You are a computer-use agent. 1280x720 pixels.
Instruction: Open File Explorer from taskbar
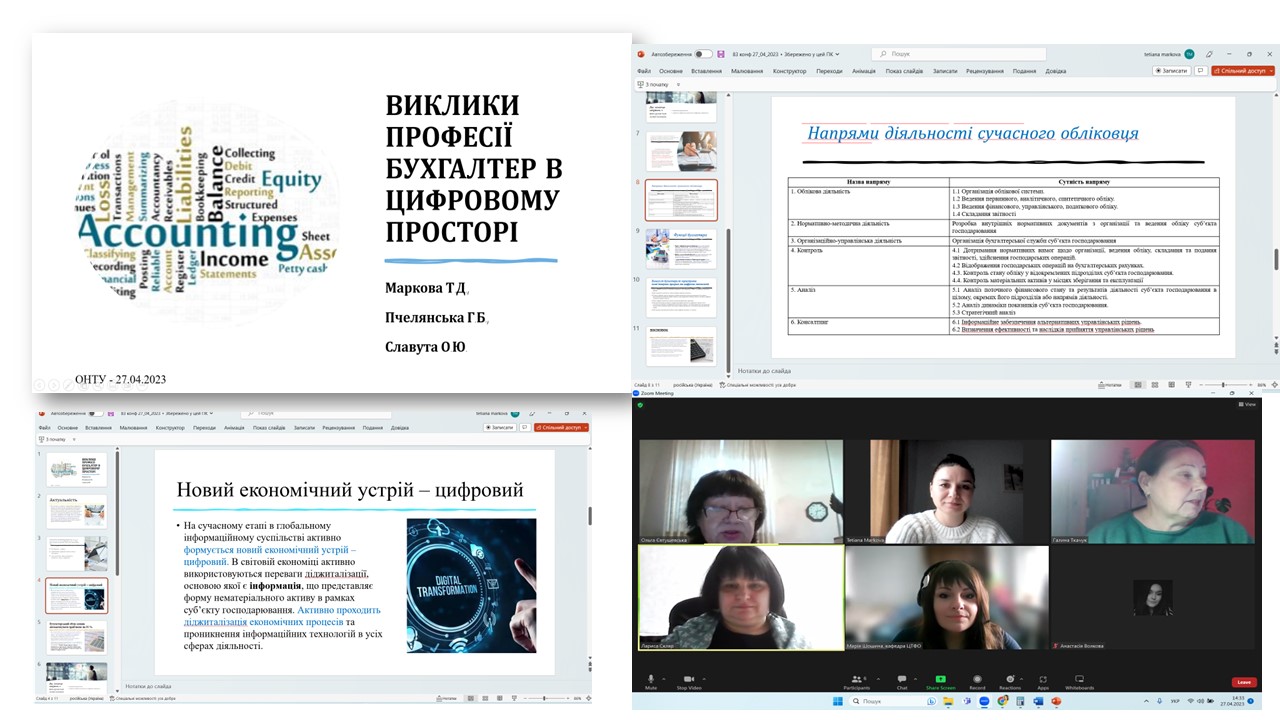click(948, 701)
